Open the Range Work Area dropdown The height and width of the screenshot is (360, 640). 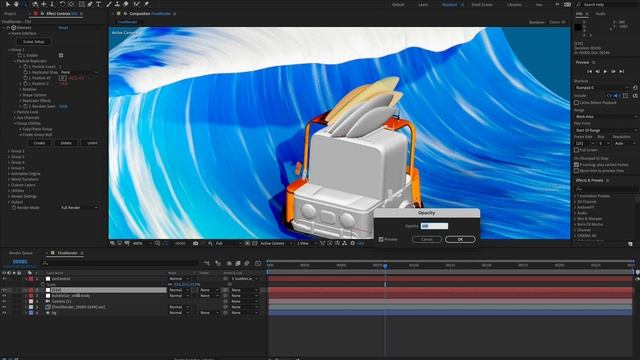point(606,117)
